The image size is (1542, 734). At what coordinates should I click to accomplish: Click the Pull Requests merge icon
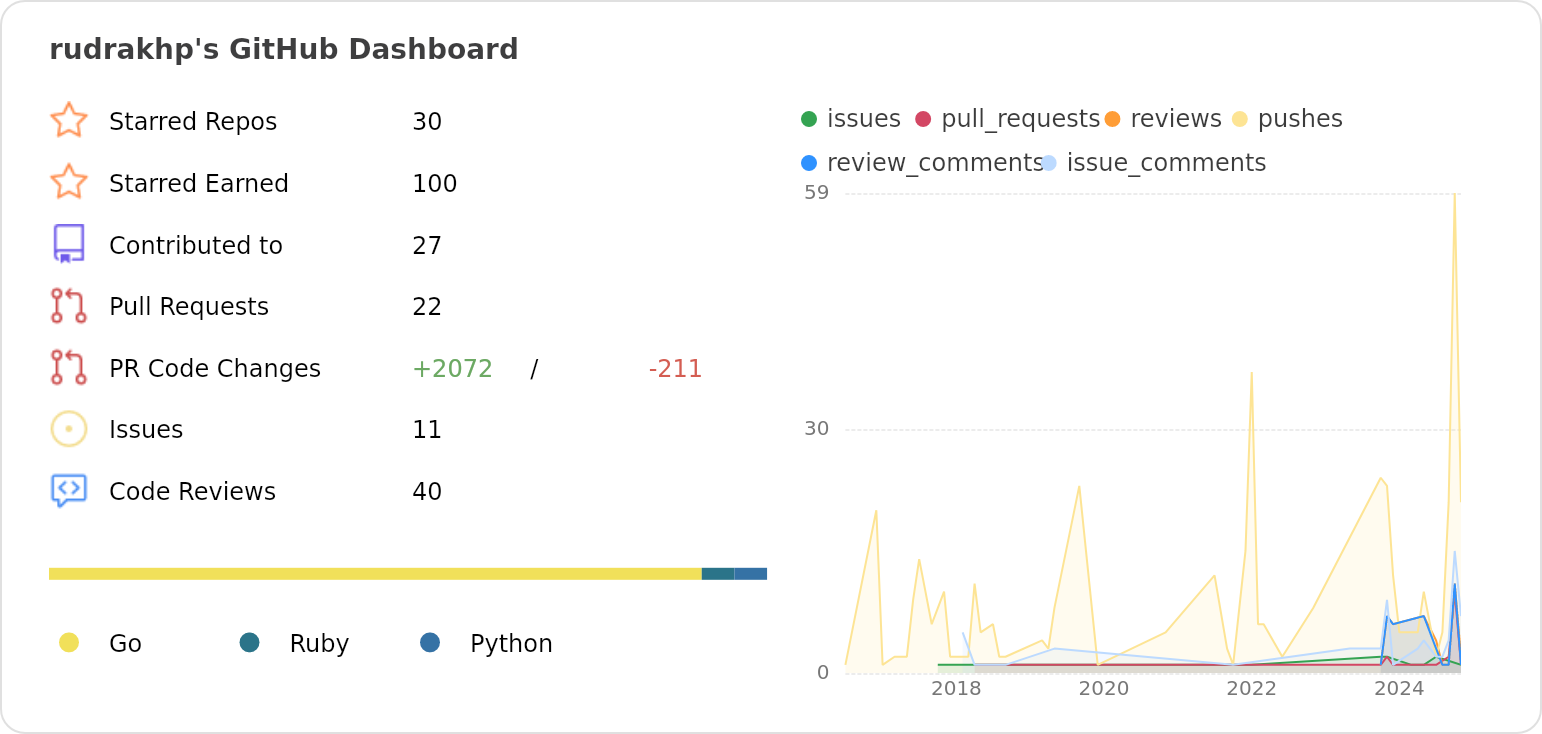(69, 306)
